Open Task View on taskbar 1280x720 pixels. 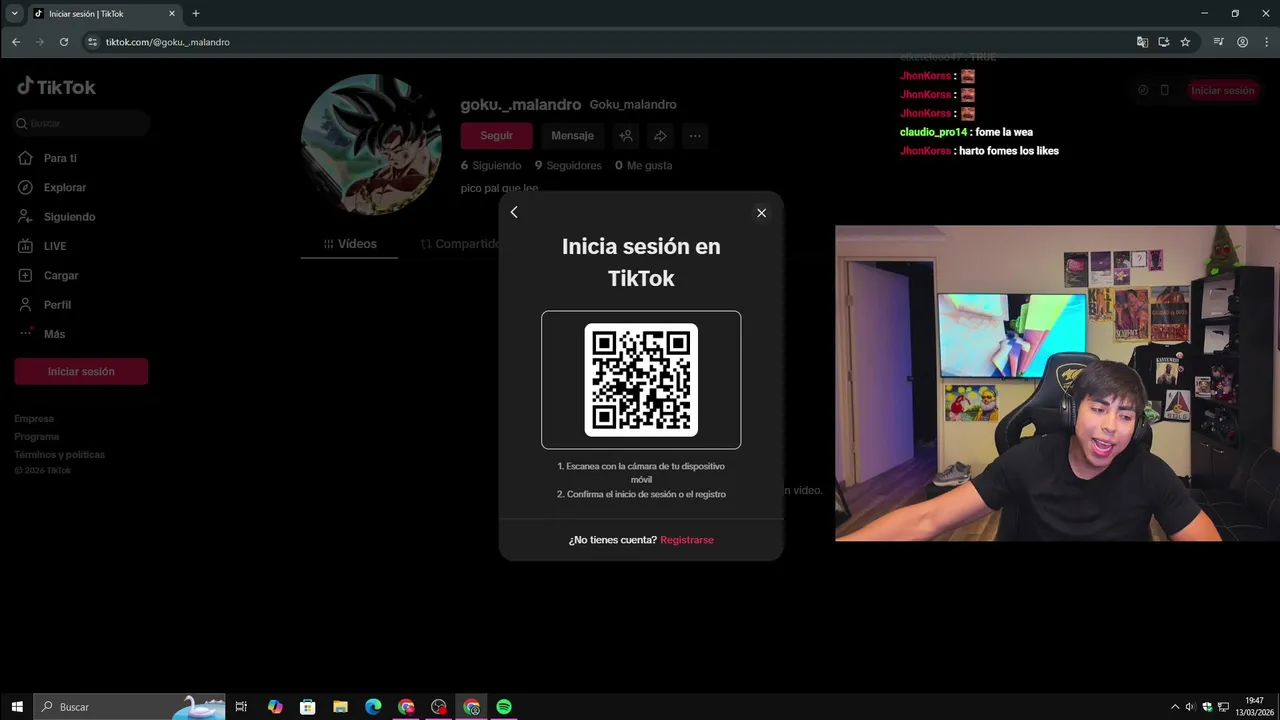click(x=241, y=707)
